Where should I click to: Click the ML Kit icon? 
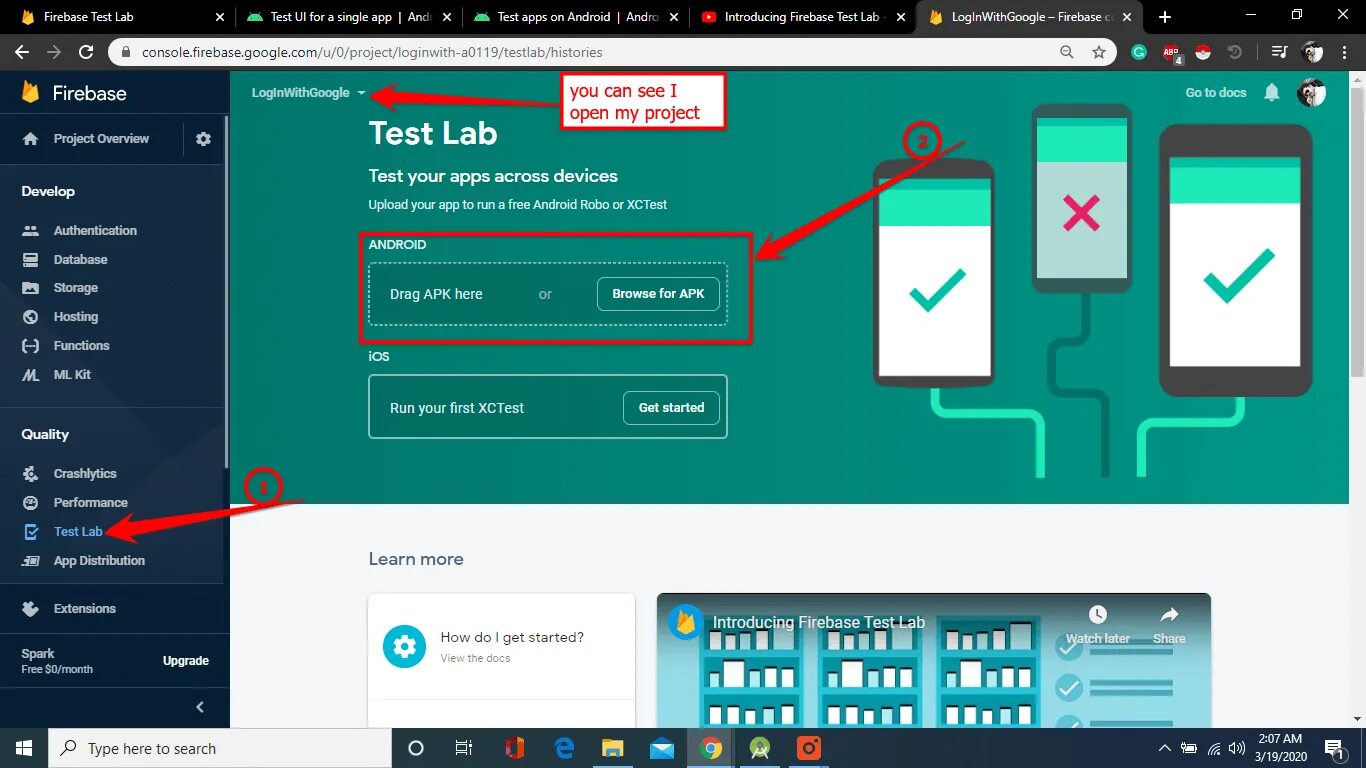tap(31, 375)
